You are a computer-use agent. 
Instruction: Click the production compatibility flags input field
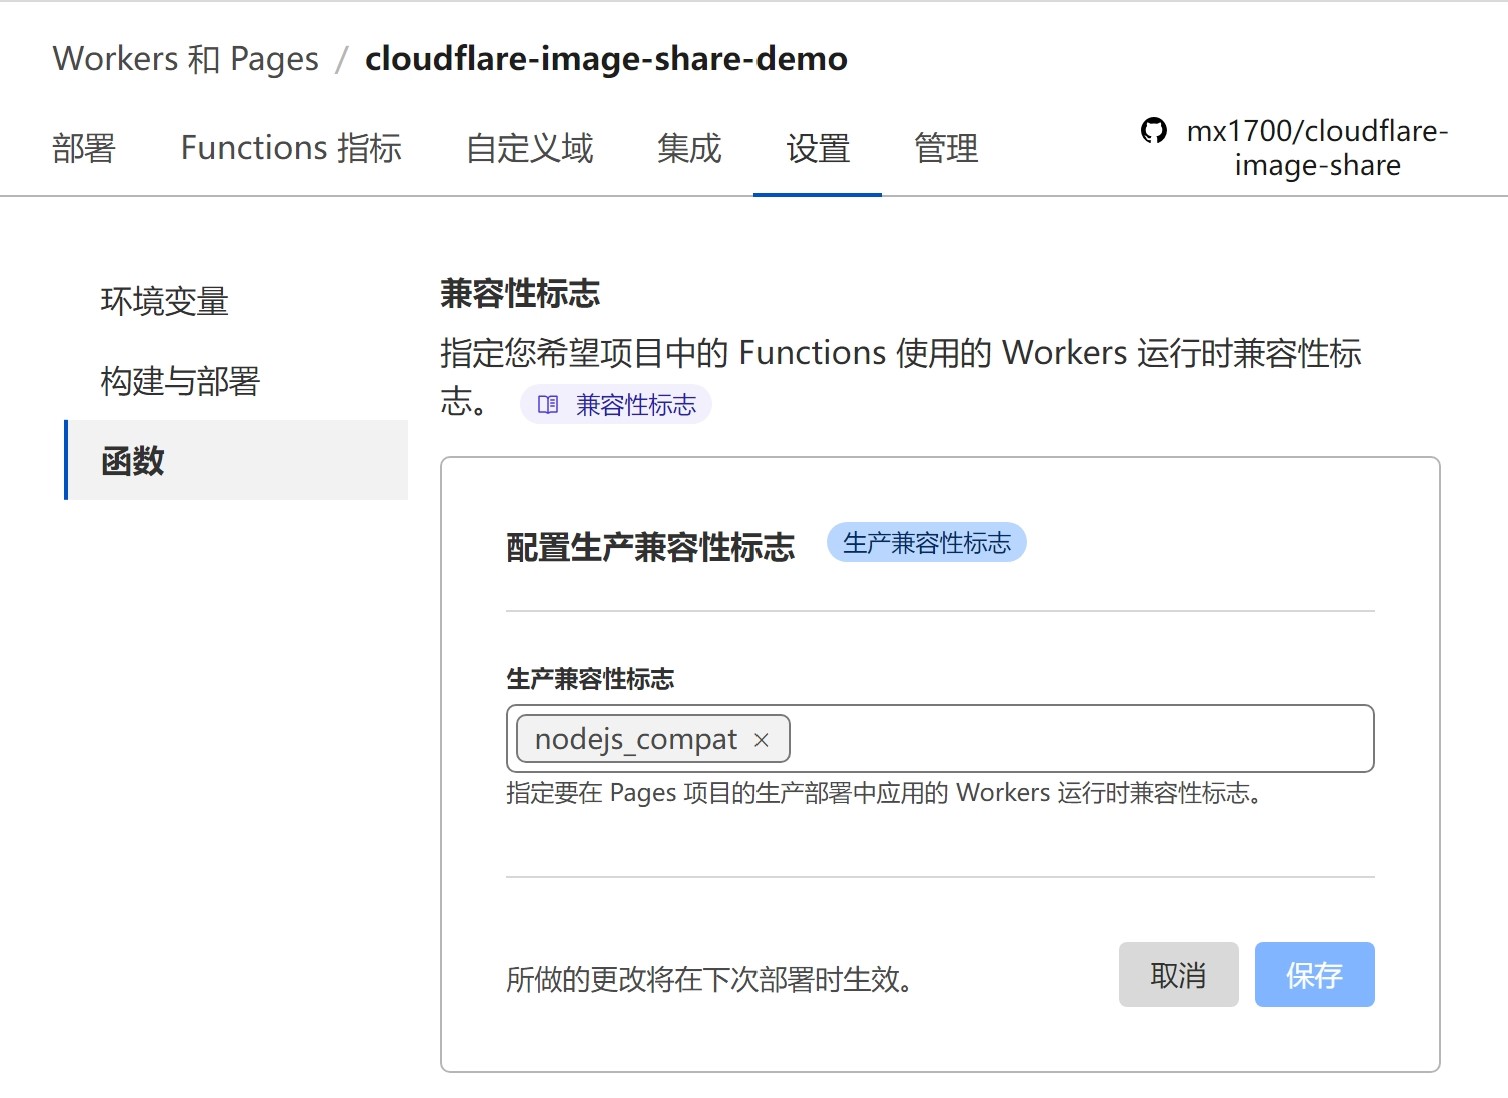click(1050, 739)
